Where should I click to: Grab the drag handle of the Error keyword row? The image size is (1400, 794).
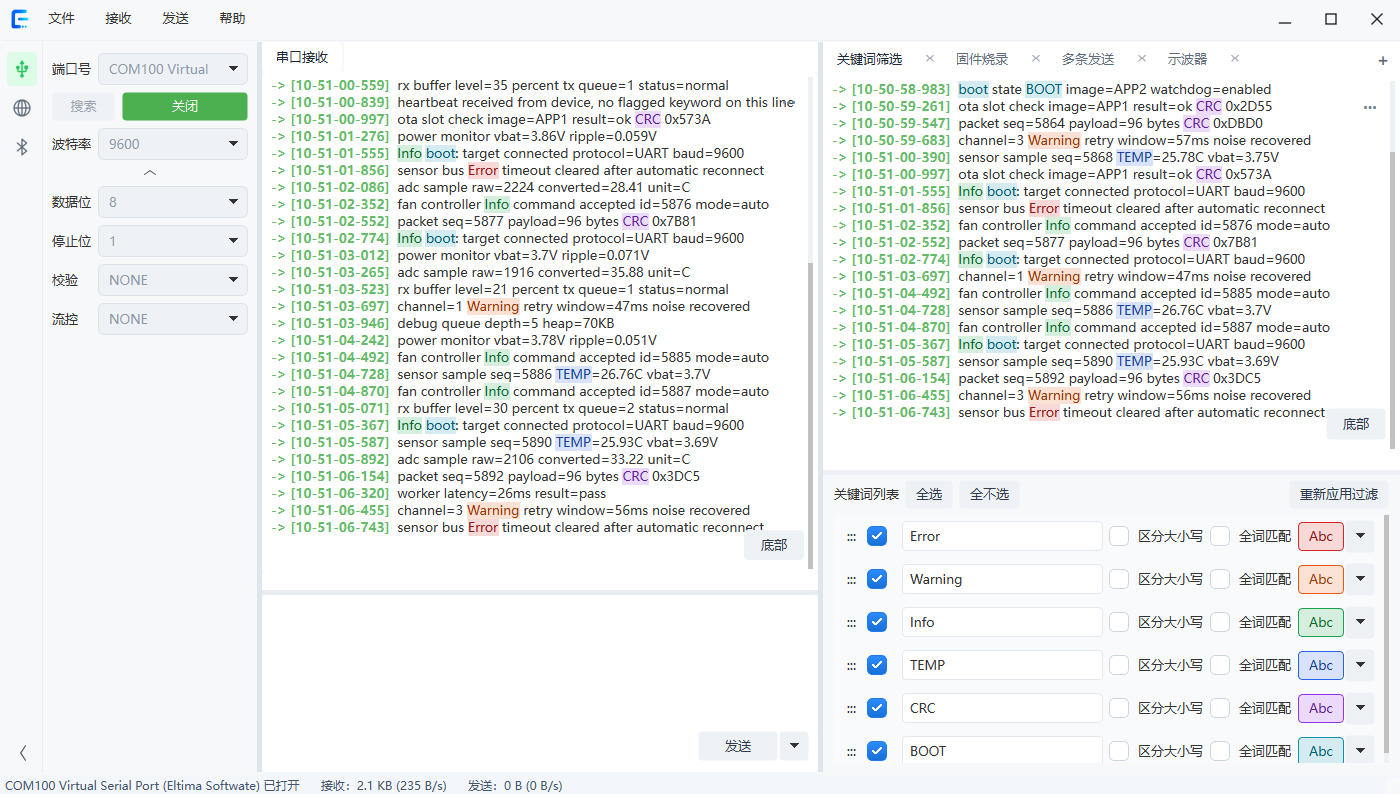(851, 537)
